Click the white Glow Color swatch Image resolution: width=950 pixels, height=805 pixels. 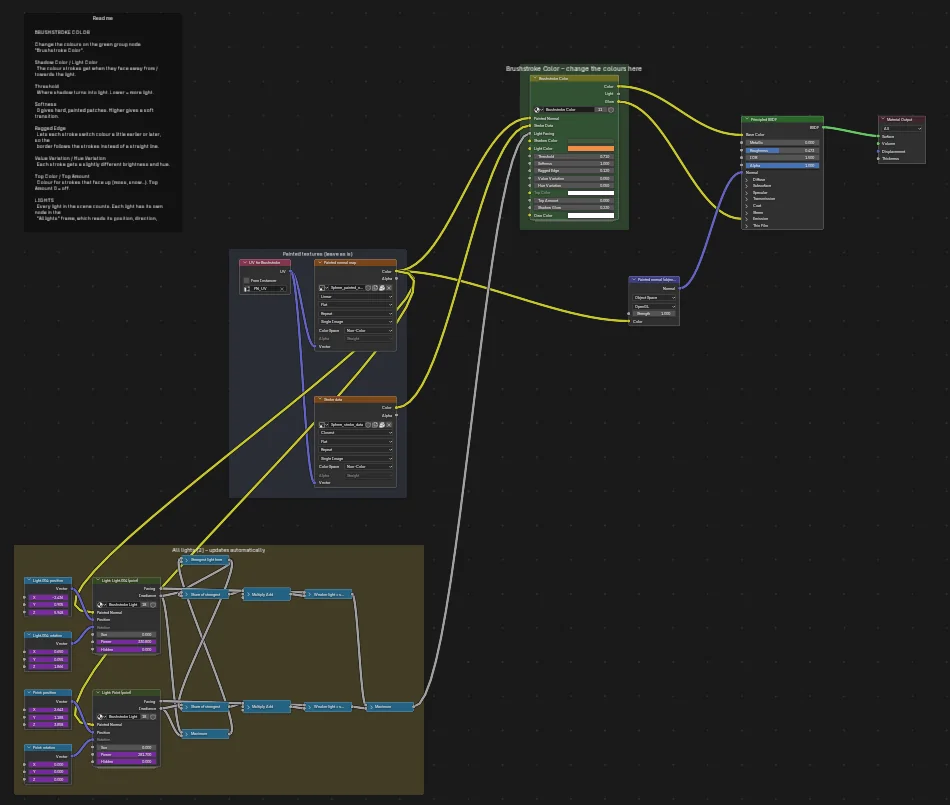coord(591,216)
